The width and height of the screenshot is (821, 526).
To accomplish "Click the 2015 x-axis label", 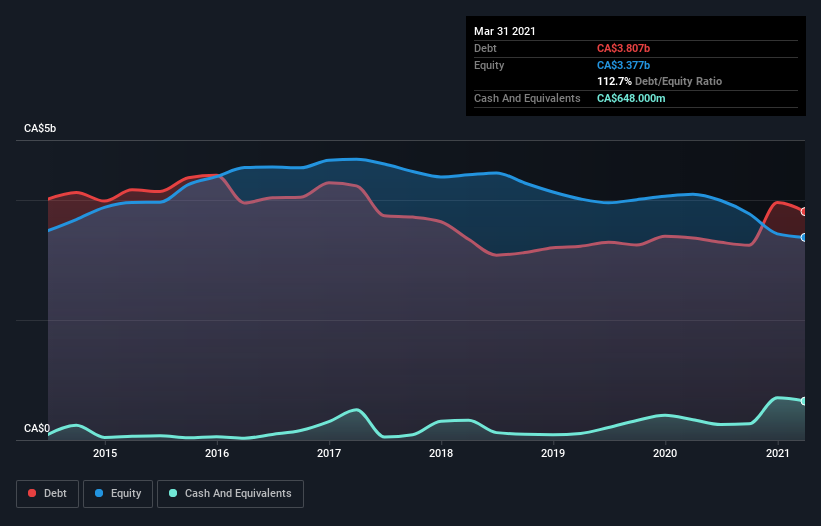I will pos(105,453).
